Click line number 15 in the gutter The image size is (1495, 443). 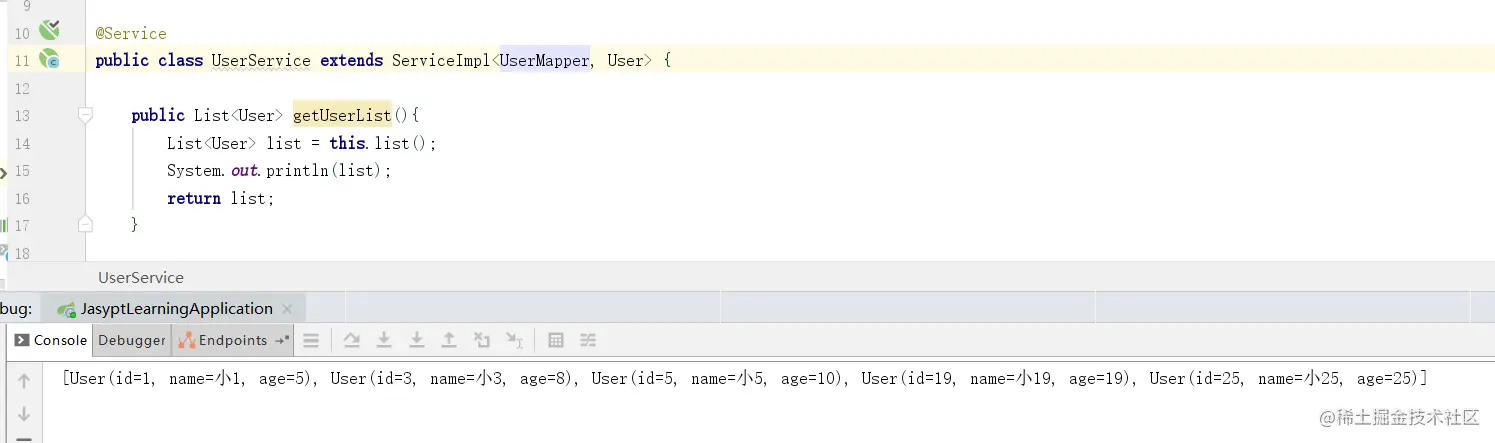click(21, 171)
